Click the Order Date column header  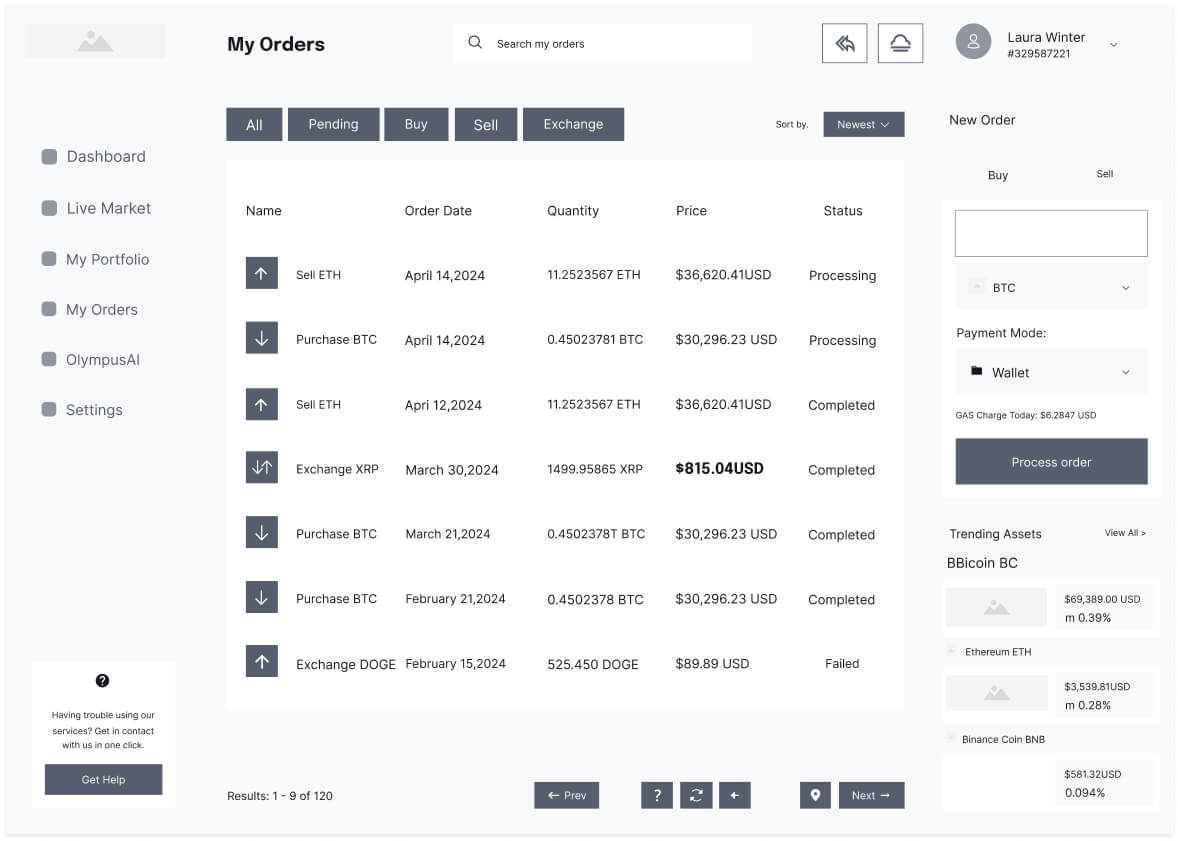pyautogui.click(x=438, y=210)
